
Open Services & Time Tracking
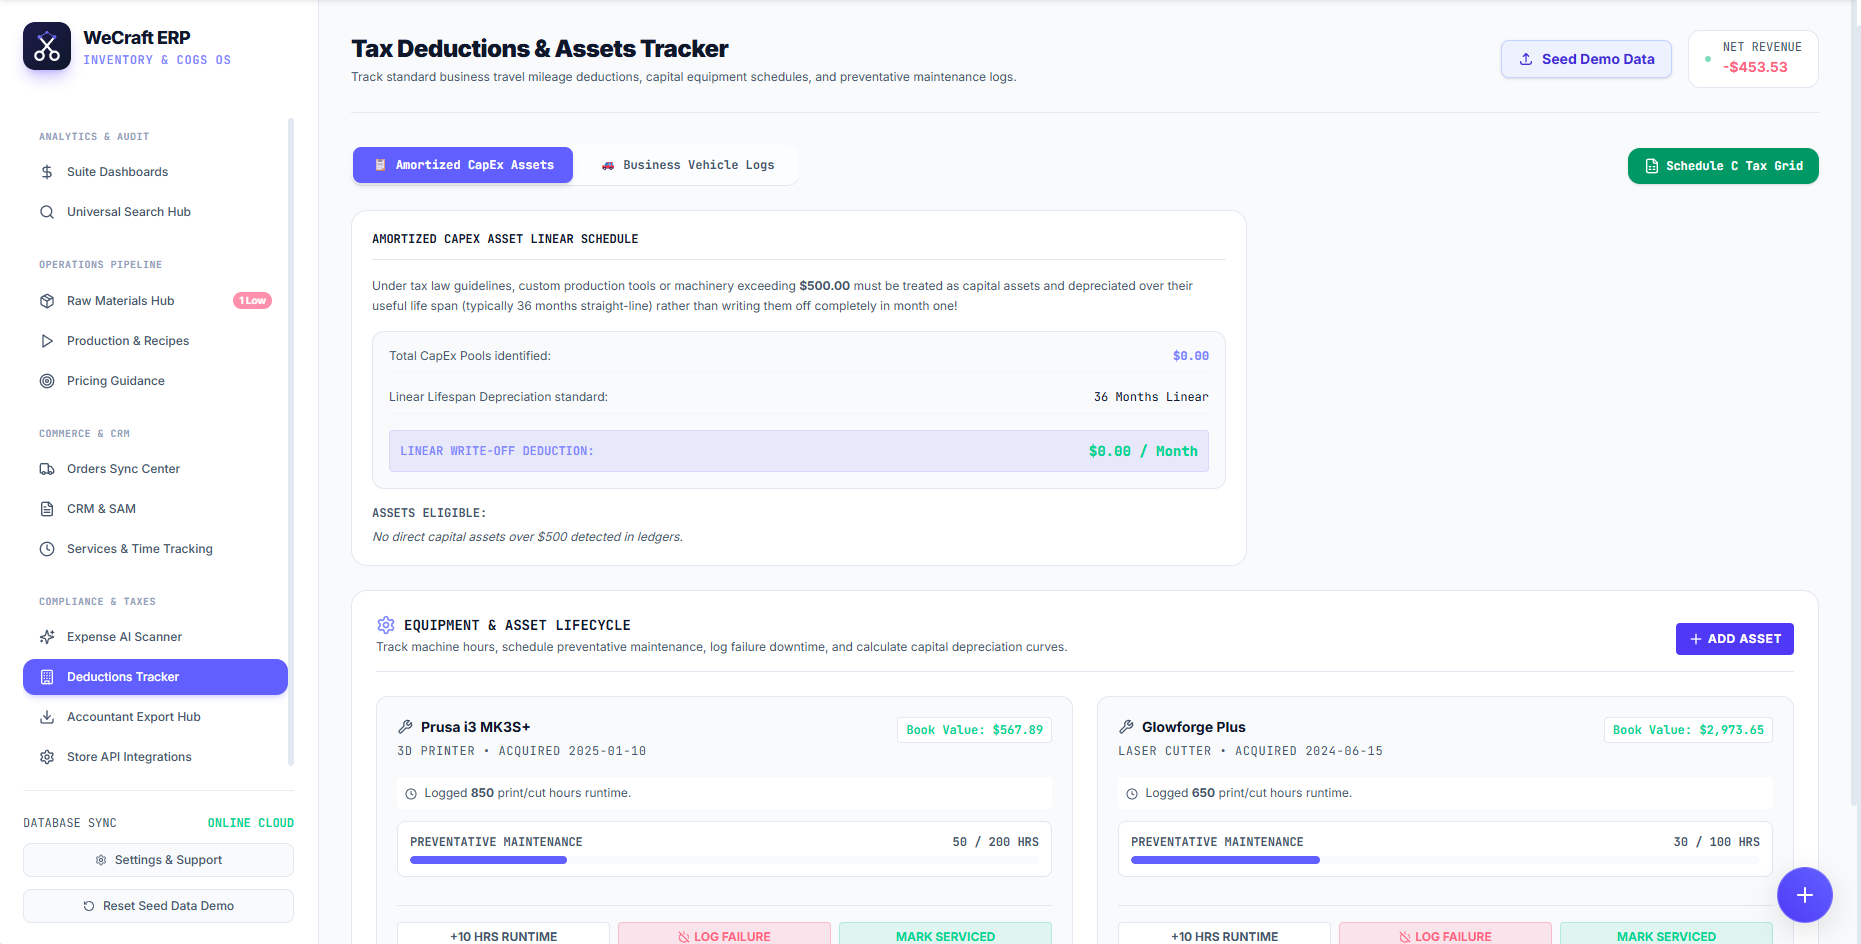(x=155, y=549)
